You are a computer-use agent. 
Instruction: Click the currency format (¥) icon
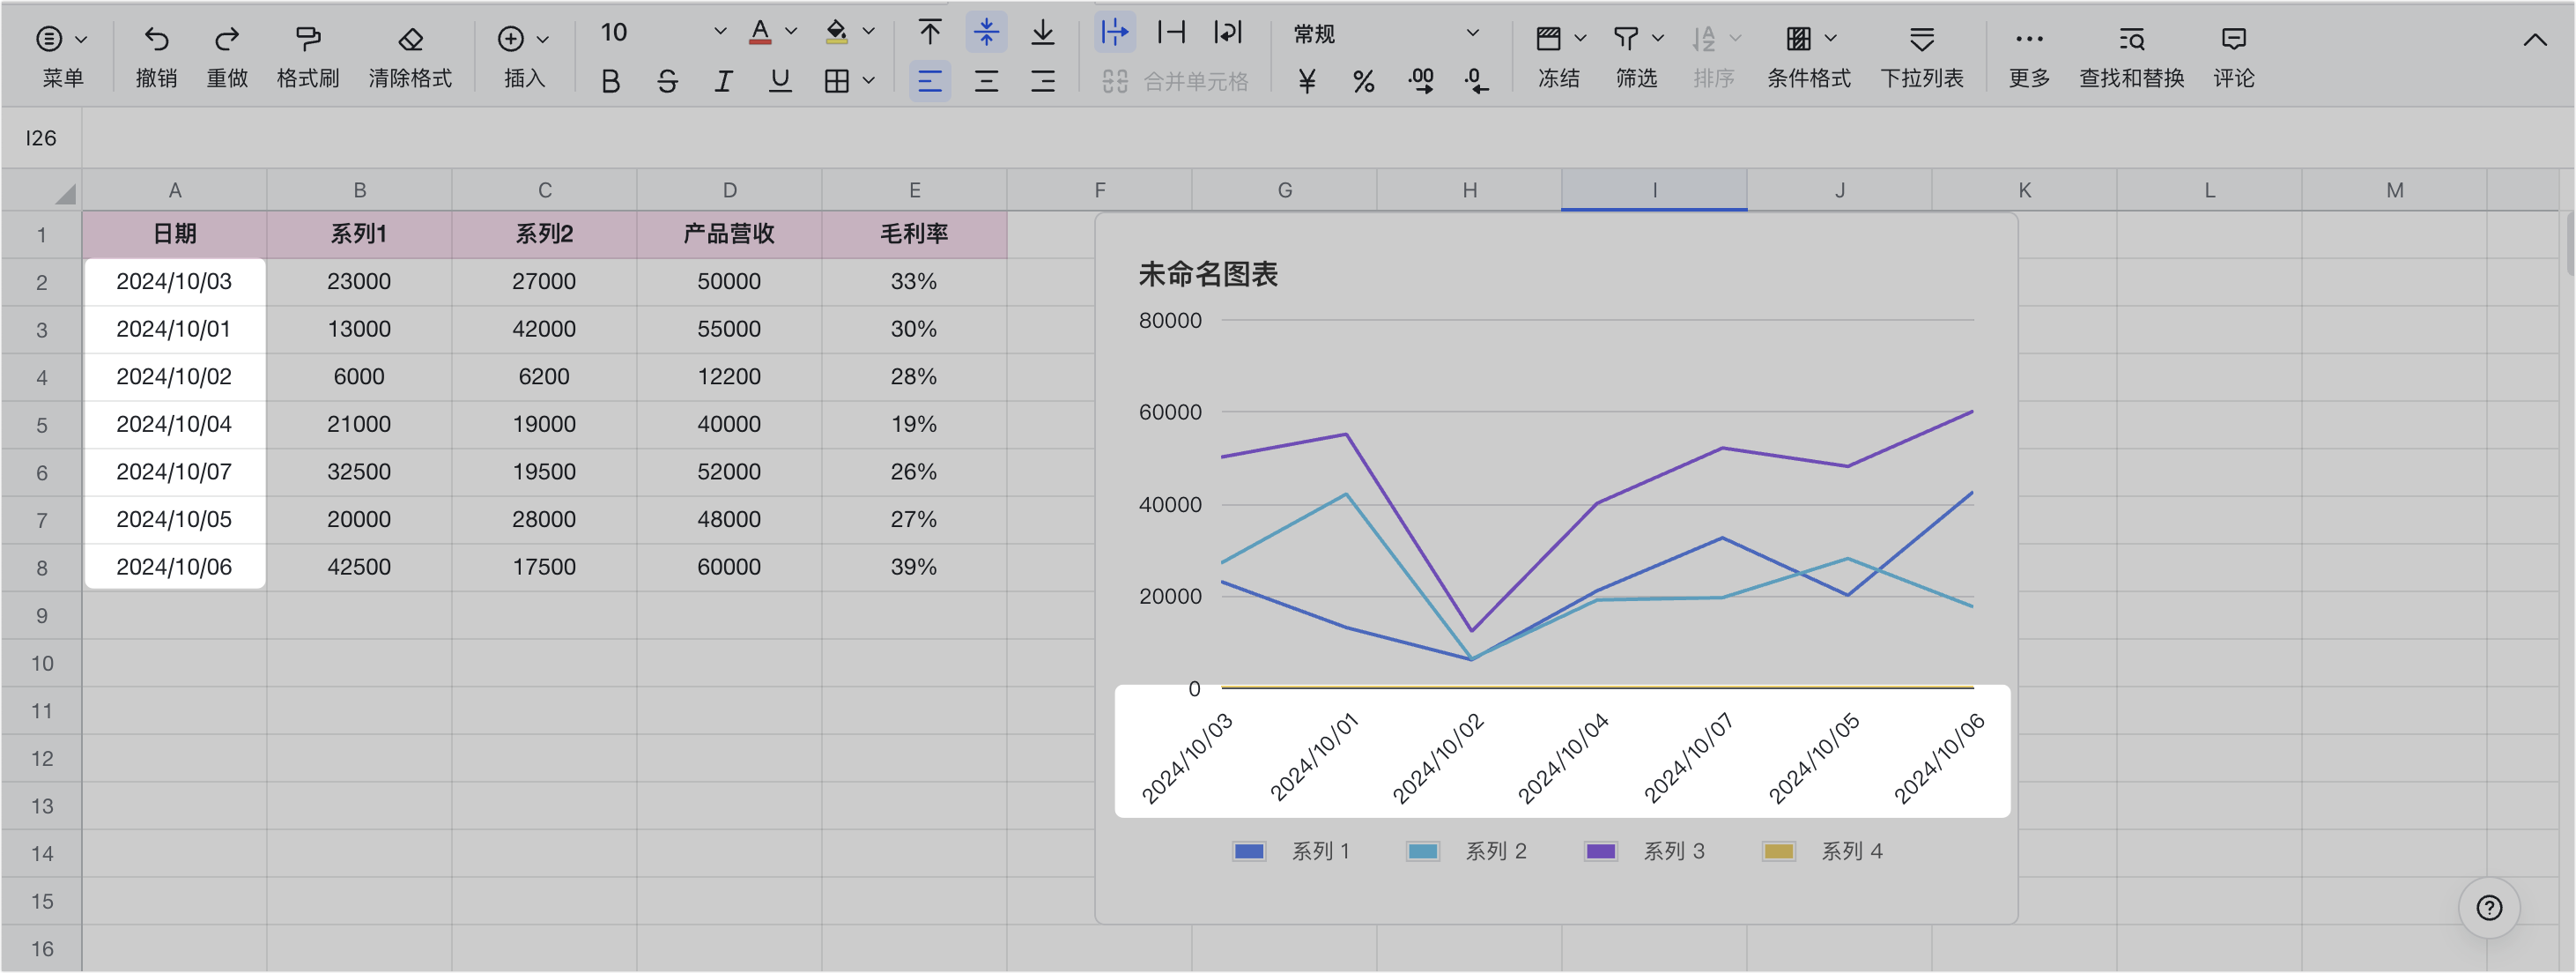[1306, 81]
